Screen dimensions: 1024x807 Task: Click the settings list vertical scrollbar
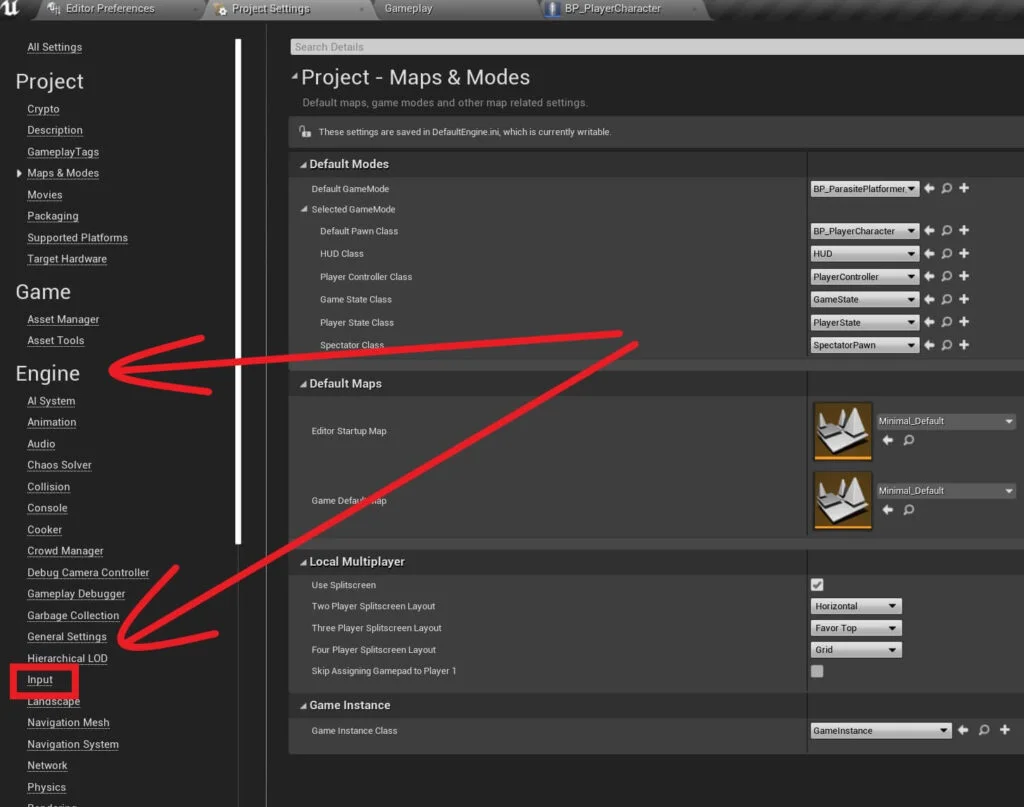point(238,291)
